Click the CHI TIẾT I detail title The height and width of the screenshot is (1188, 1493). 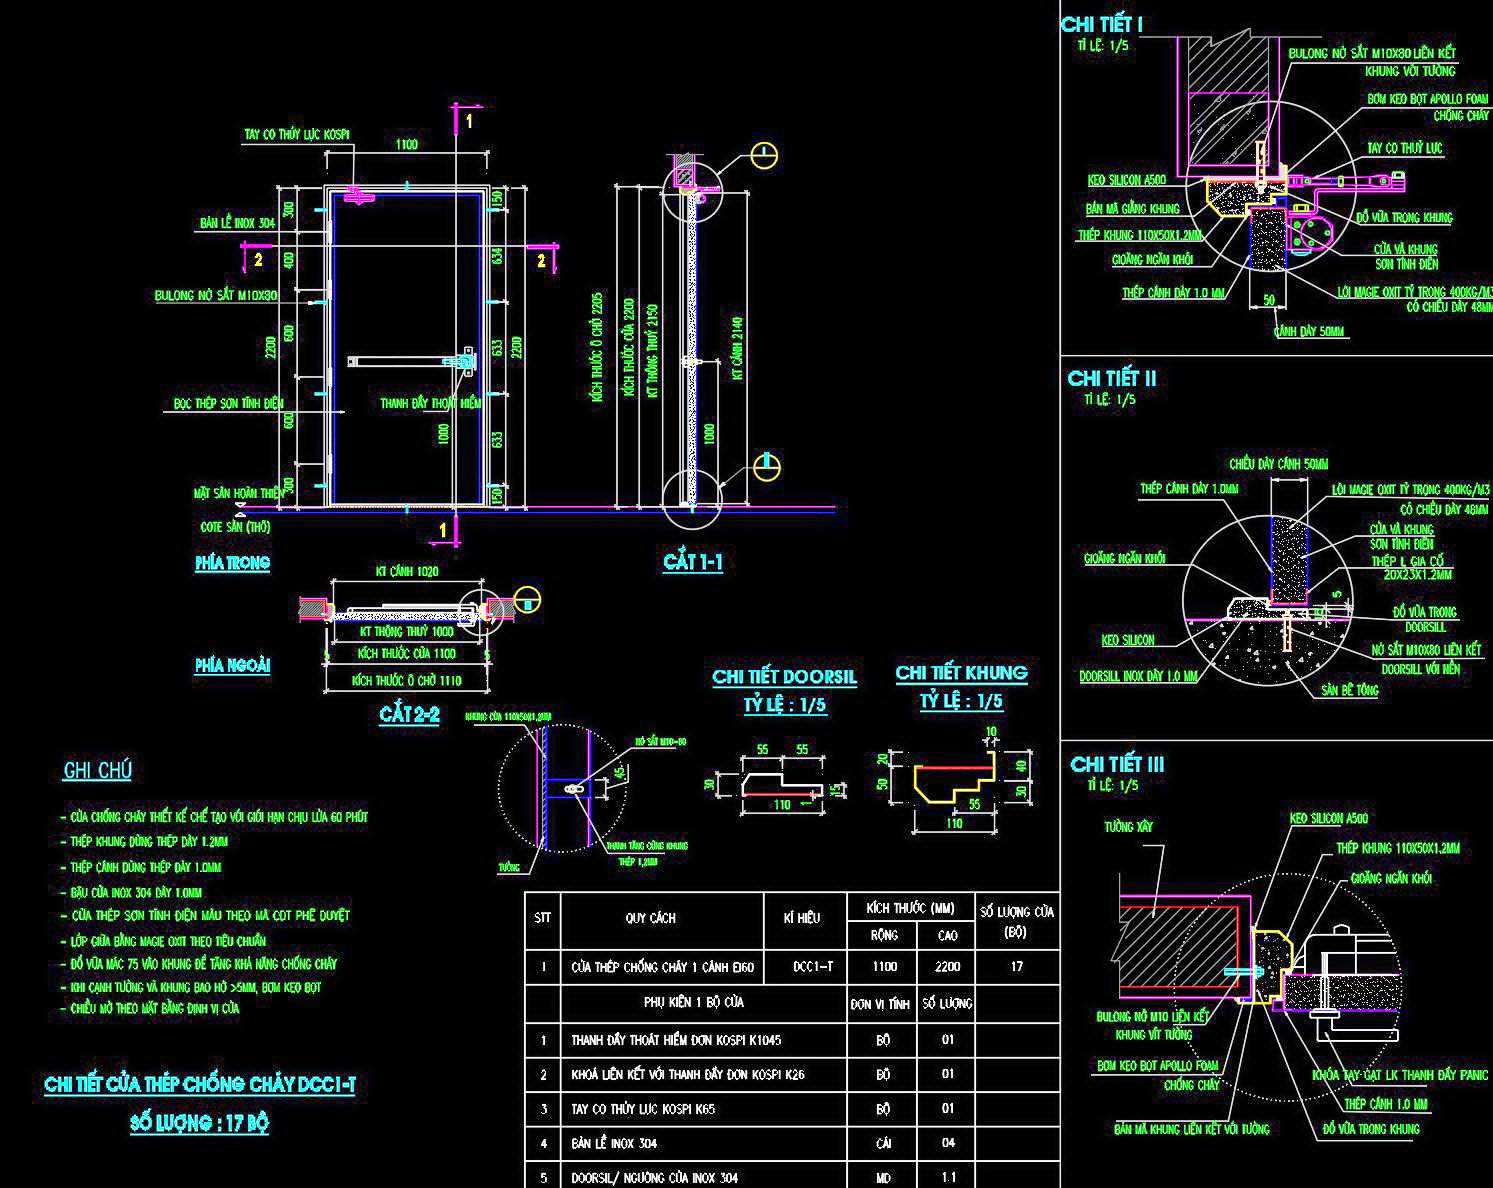(1101, 25)
